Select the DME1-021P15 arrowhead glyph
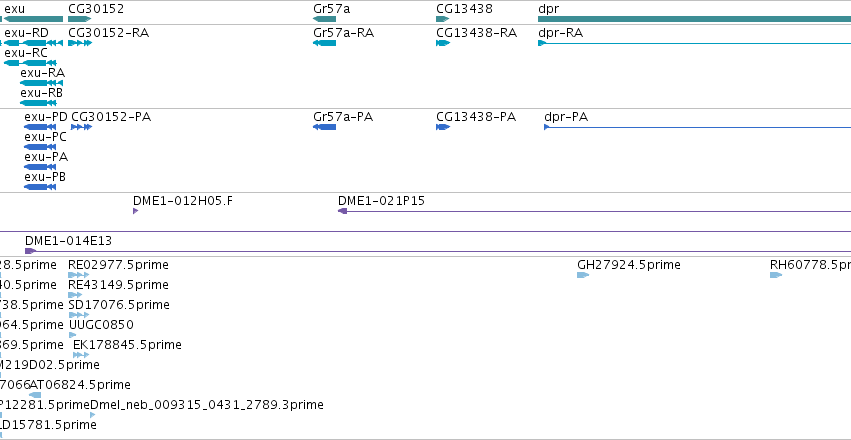This screenshot has height=440, width=851. (x=342, y=211)
